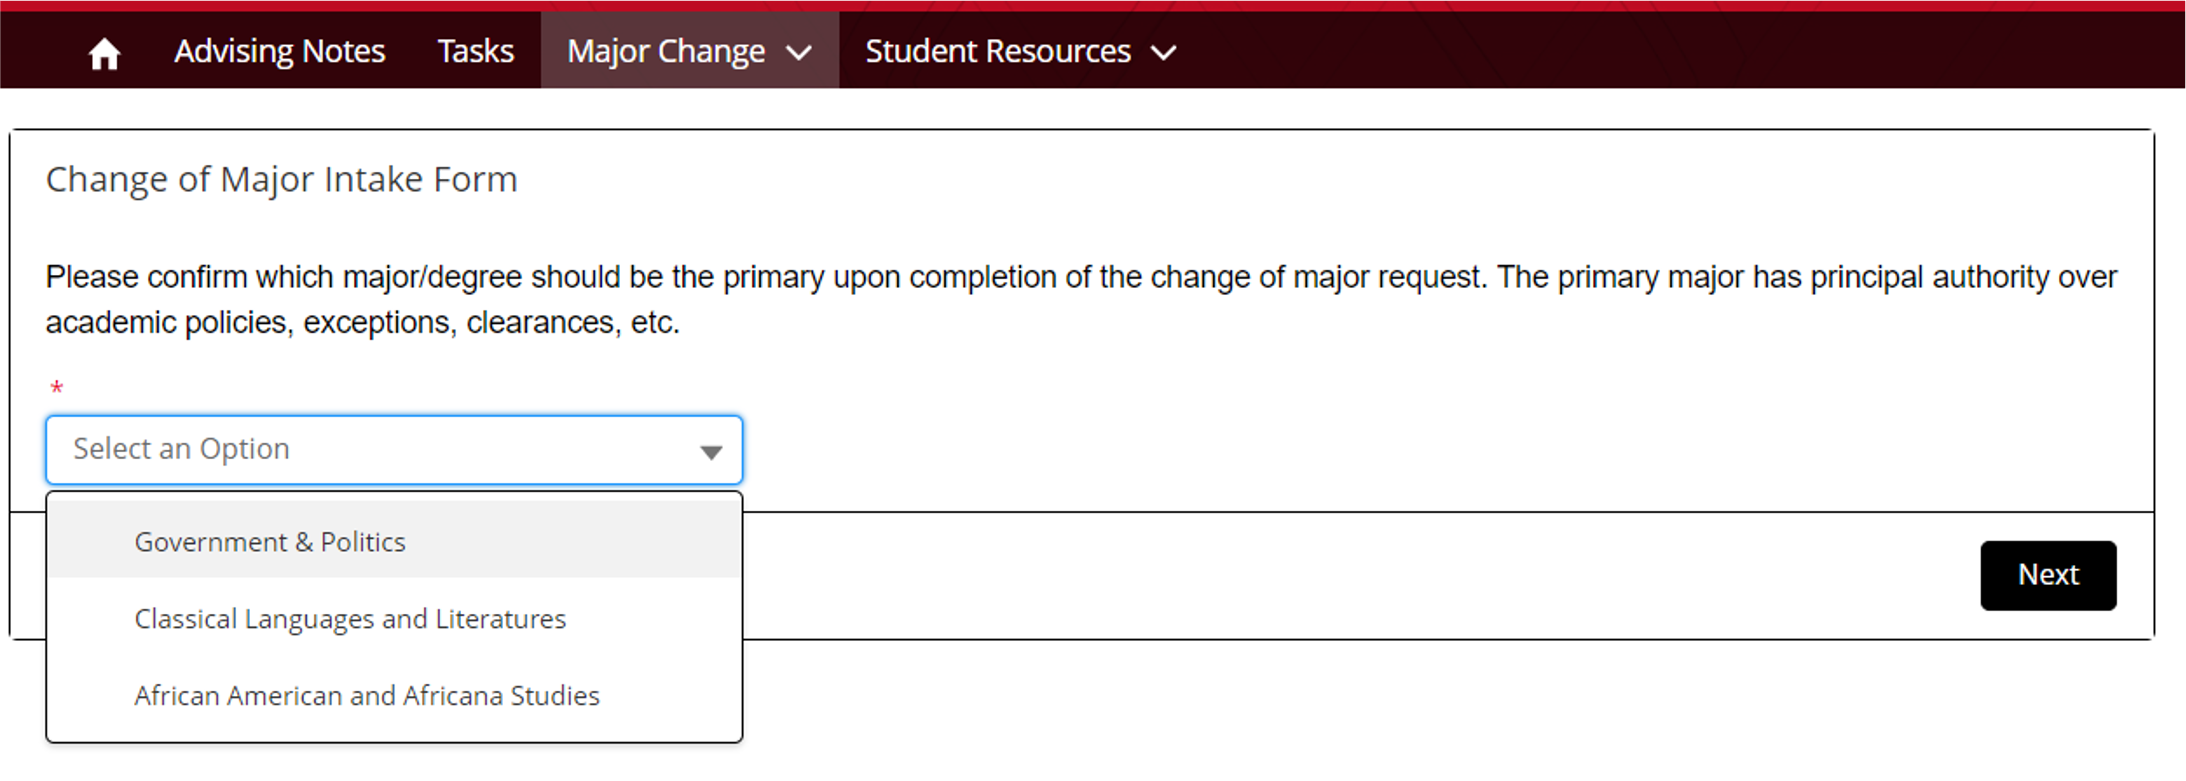Click the form panel outside the dropdown list
Viewport: 2186px width, 781px height.
click(x=1400, y=450)
